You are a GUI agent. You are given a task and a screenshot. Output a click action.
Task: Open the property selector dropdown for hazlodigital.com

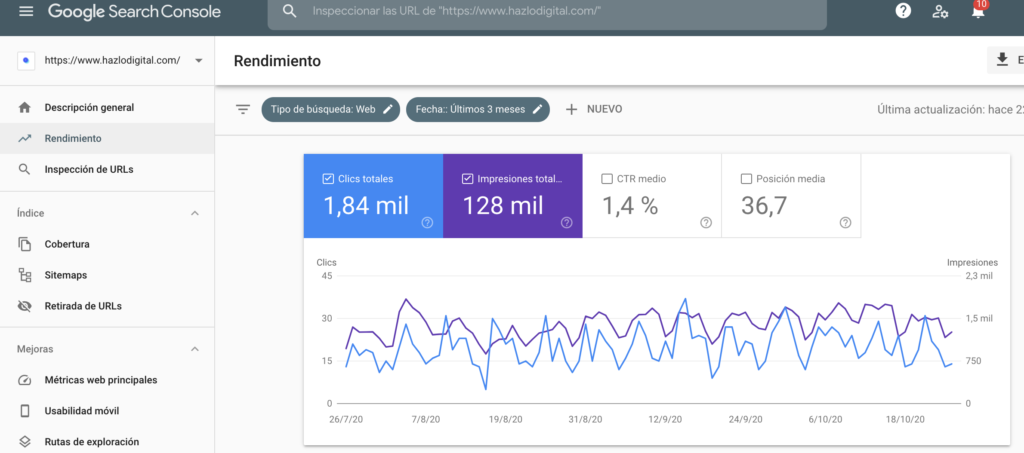click(198, 60)
